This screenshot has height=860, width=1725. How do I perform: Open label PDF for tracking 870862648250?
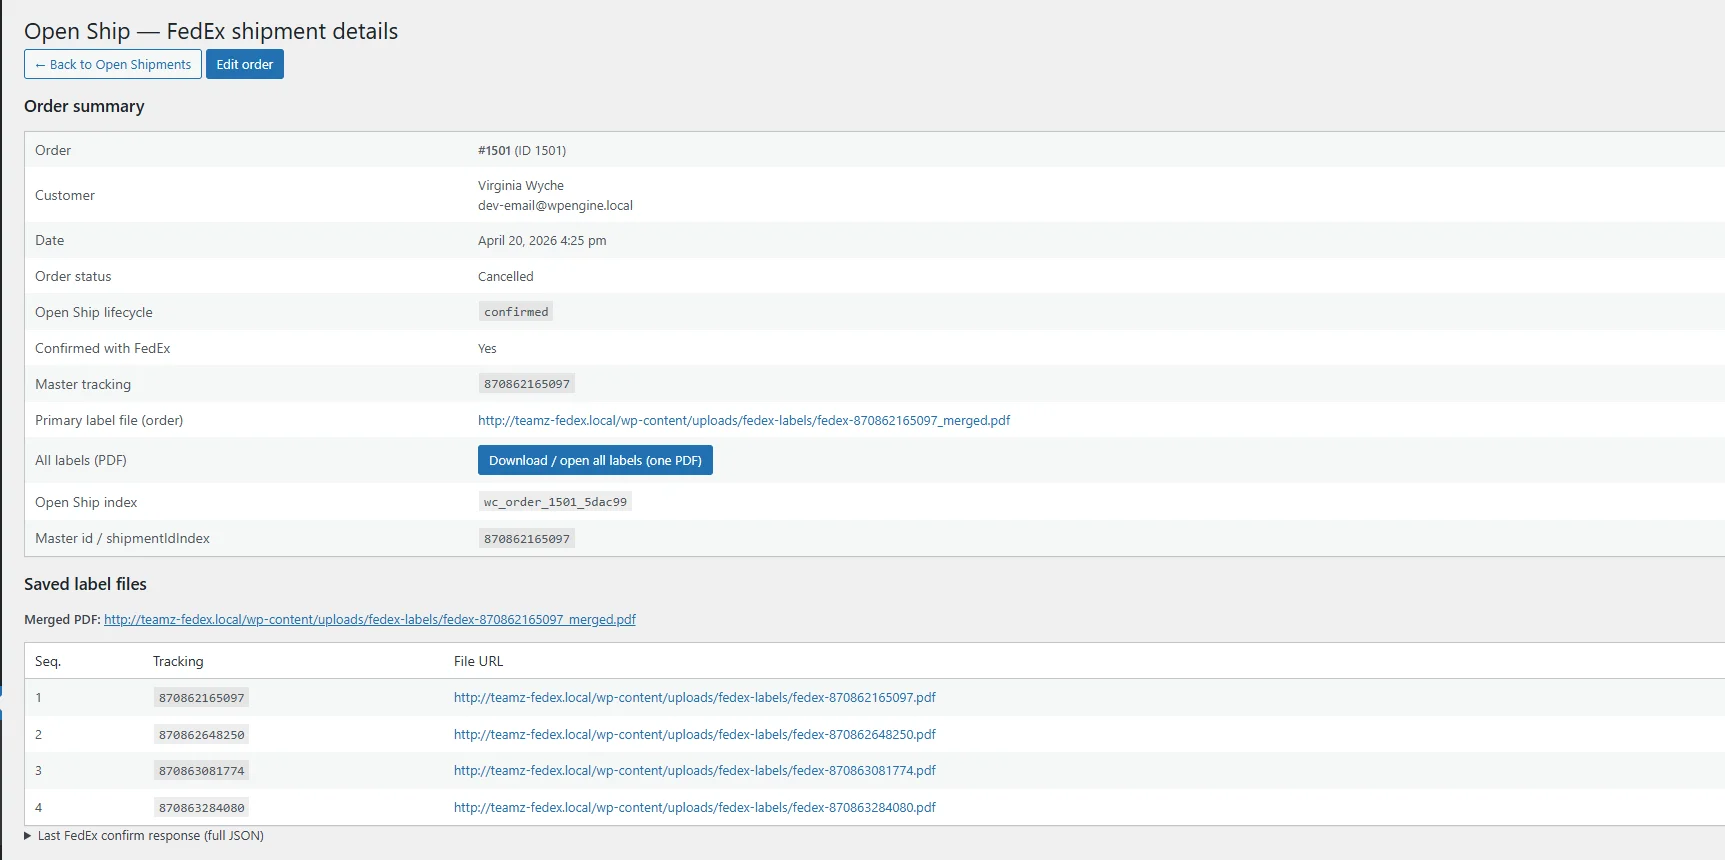pos(695,734)
